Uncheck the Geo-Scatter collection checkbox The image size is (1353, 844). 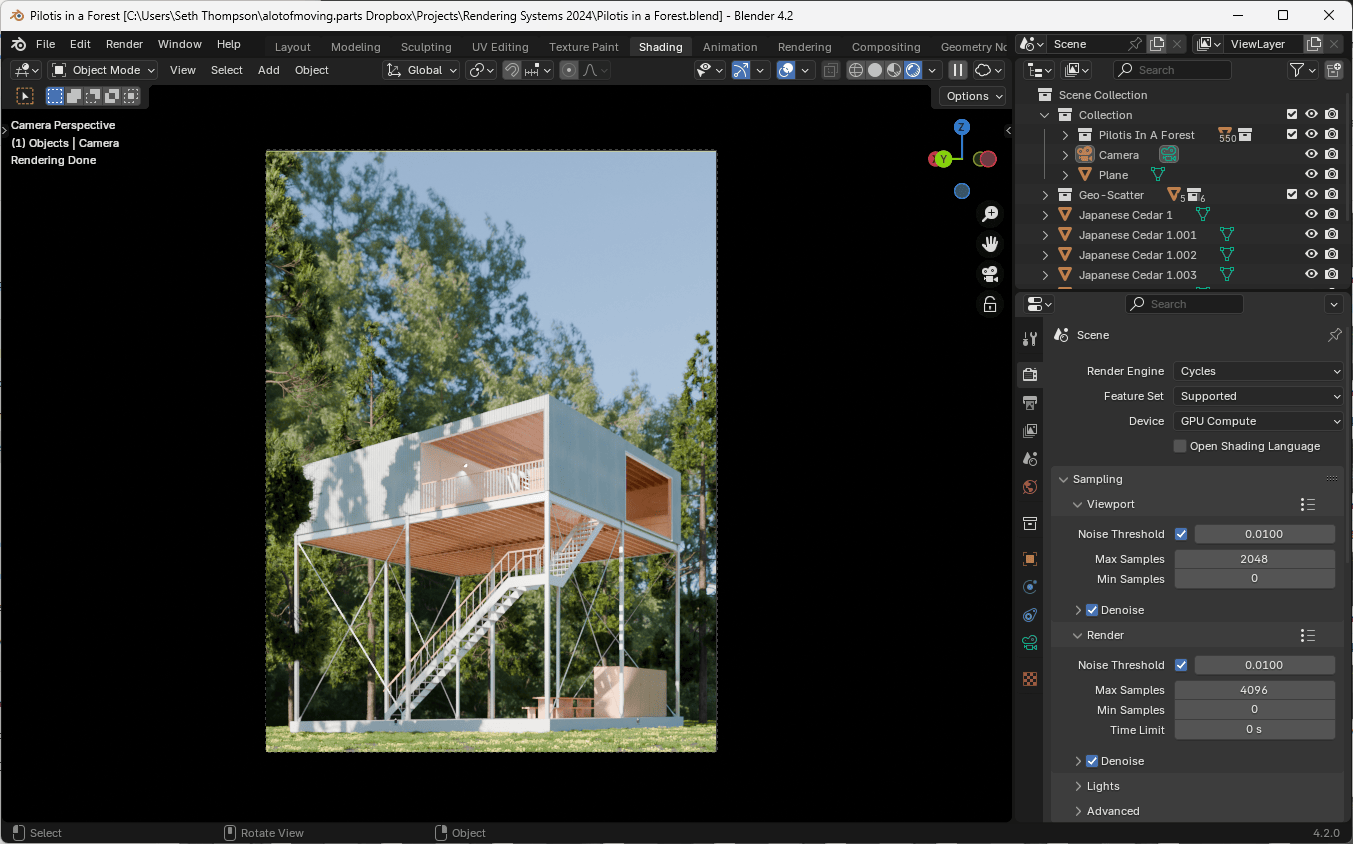pyautogui.click(x=1293, y=194)
